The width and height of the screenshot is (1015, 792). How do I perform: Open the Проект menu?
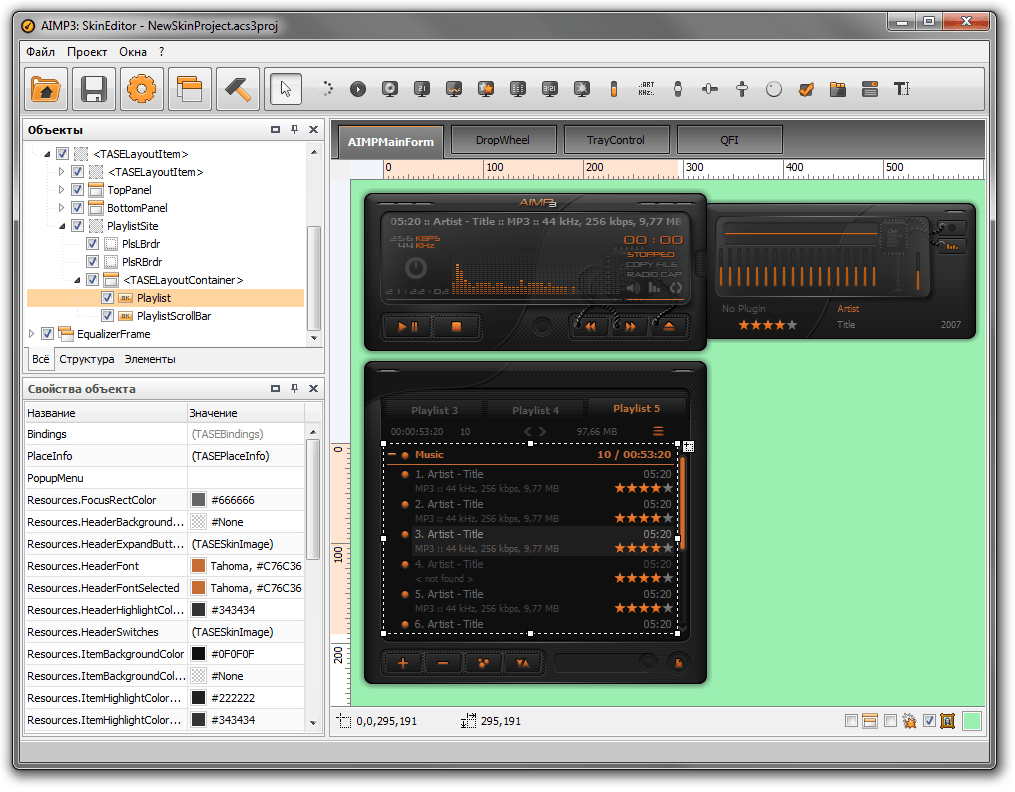point(87,51)
